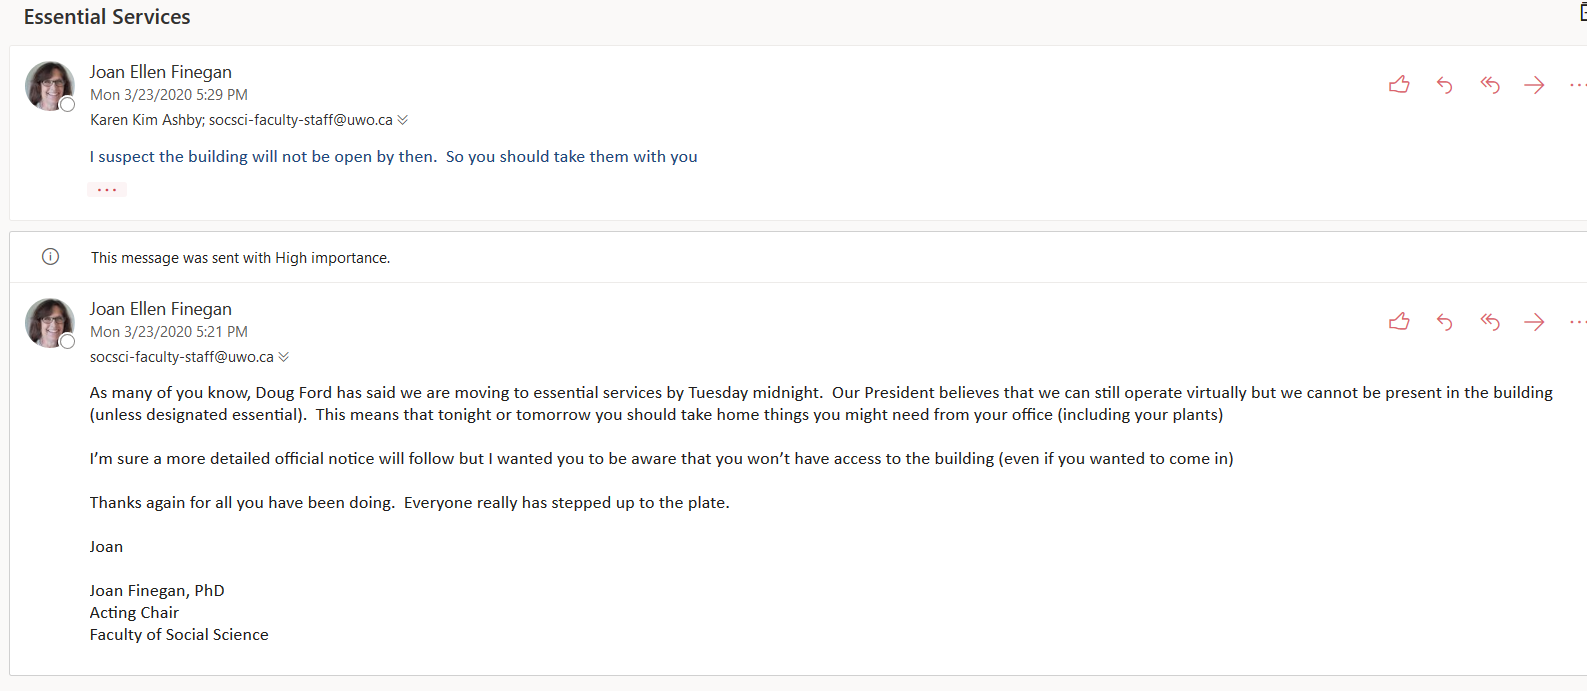
Task: Open Joan Ellen Finegan's name in first message
Action: point(160,72)
